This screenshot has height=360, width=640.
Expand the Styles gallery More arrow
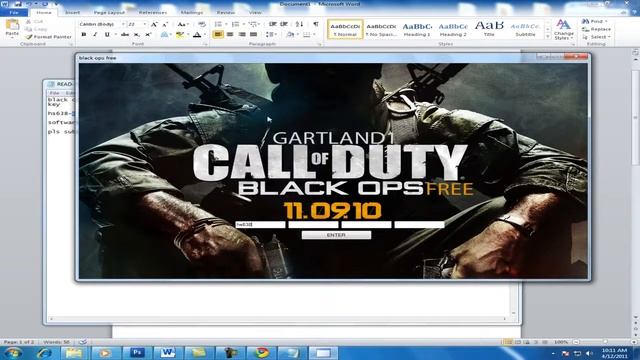[x=548, y=37]
